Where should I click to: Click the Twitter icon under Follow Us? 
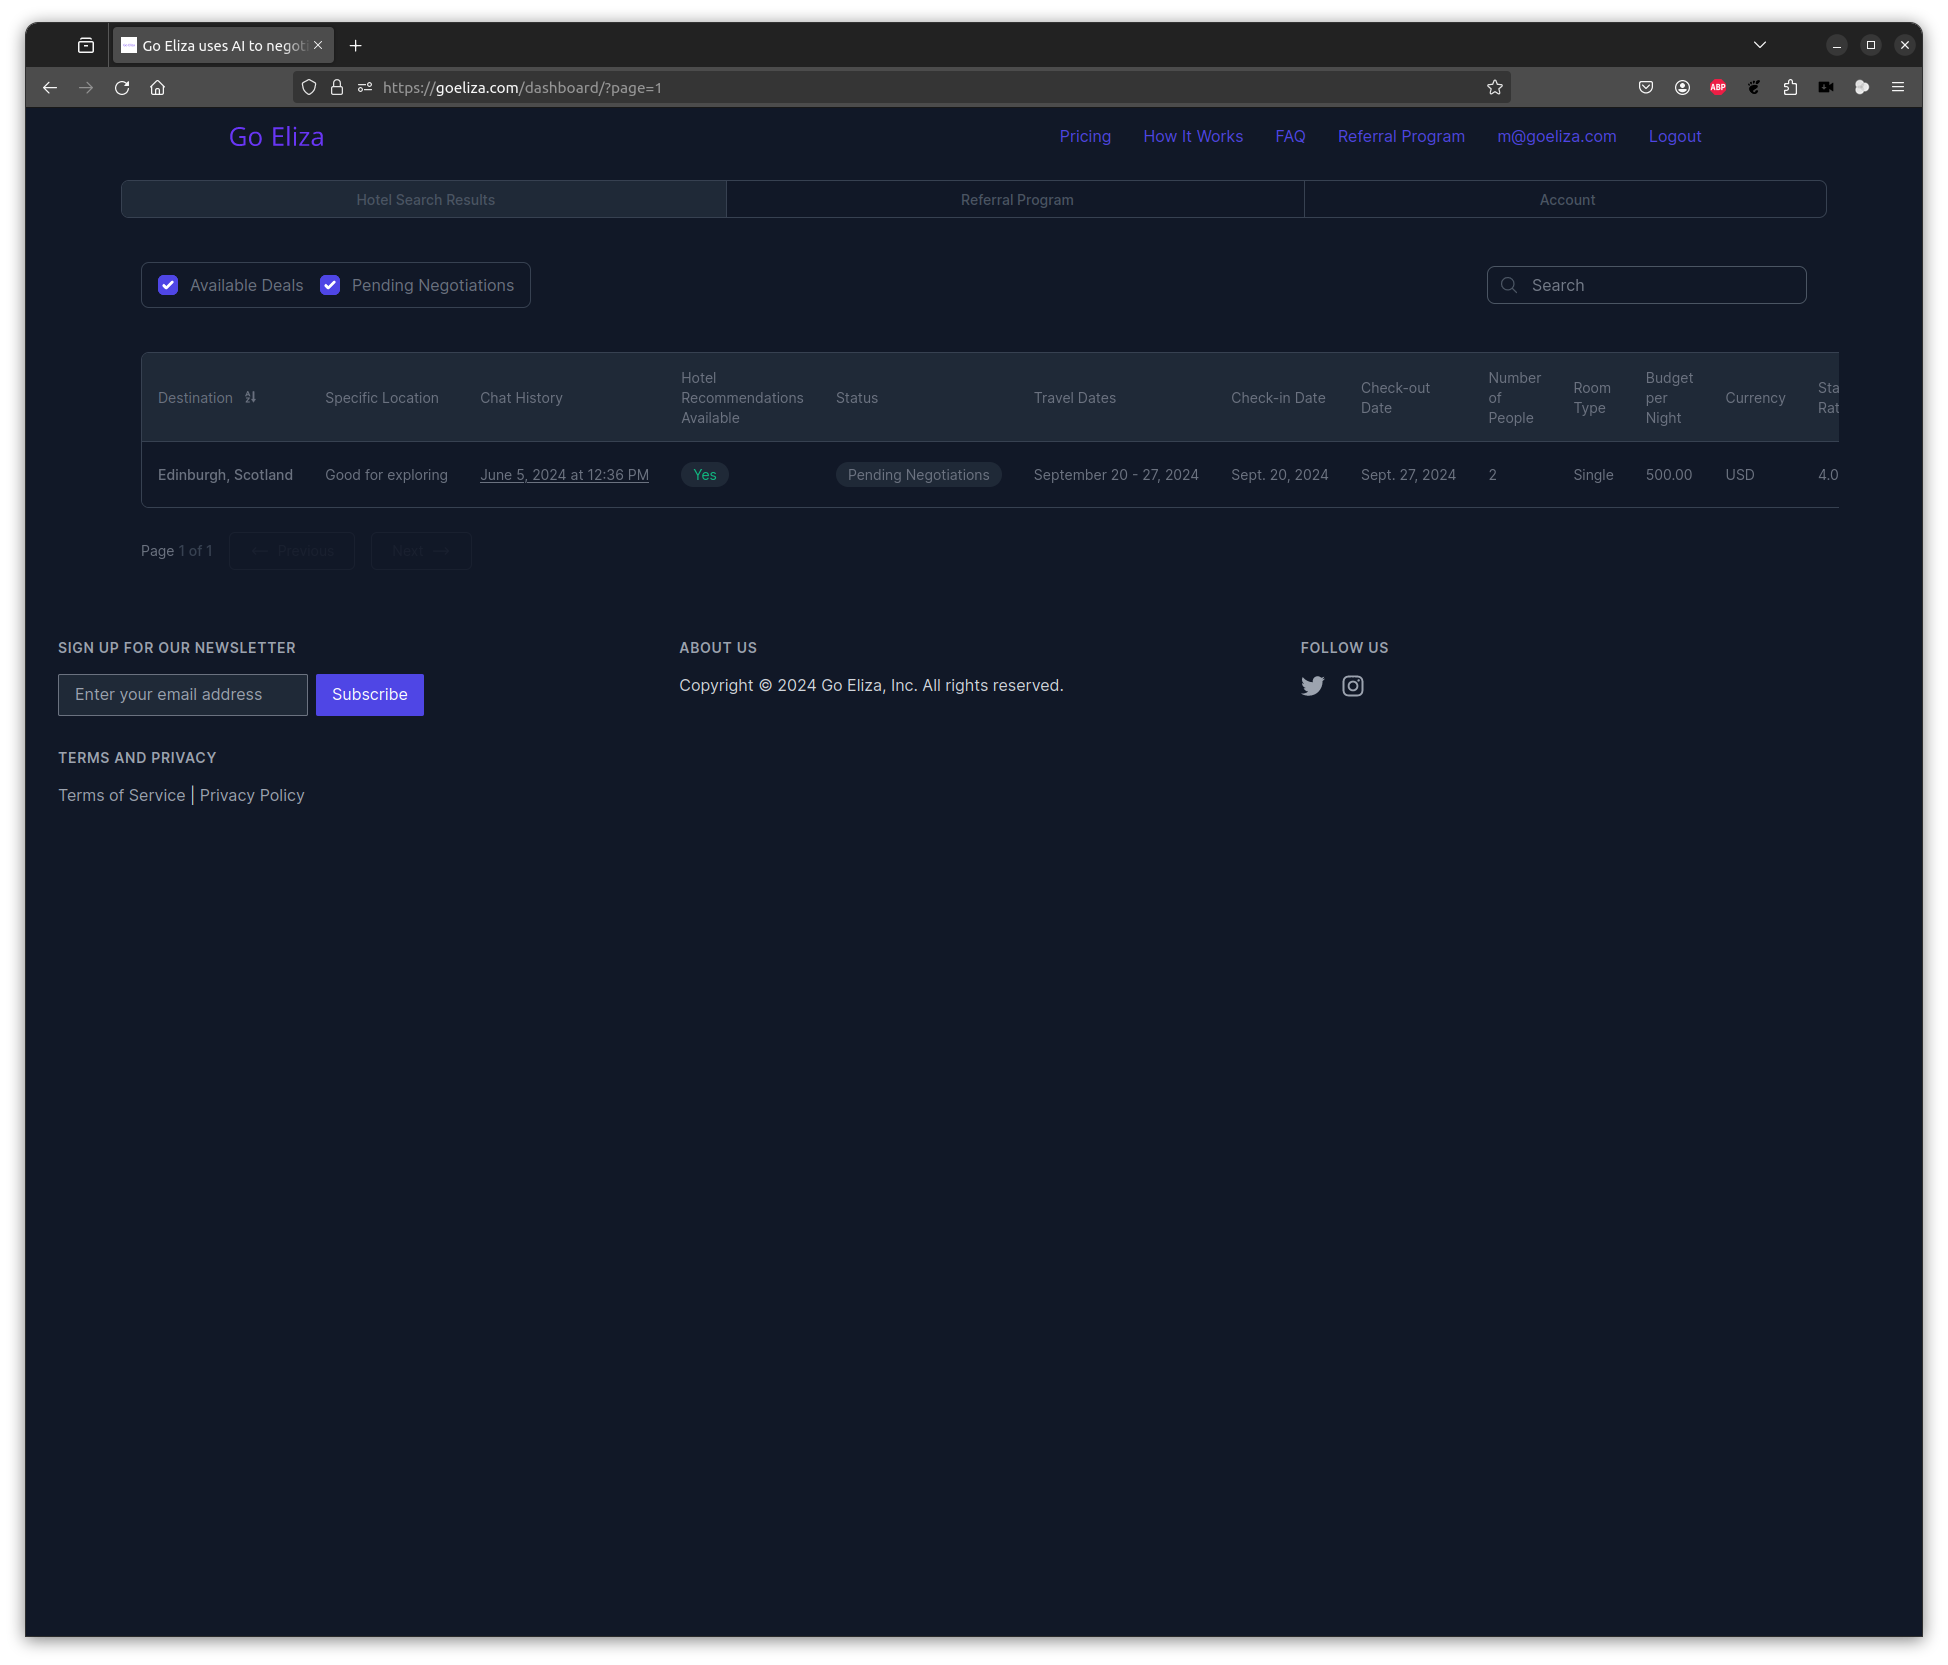tap(1312, 686)
